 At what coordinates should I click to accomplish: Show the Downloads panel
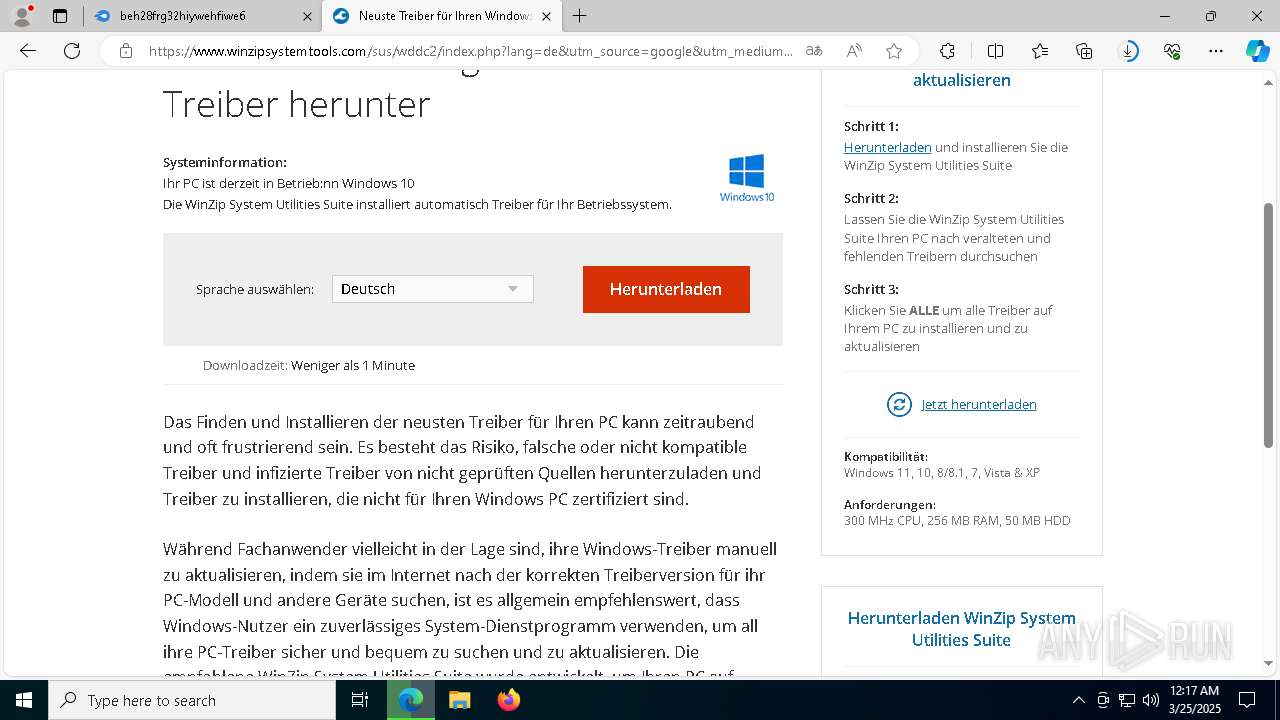coord(1129,51)
